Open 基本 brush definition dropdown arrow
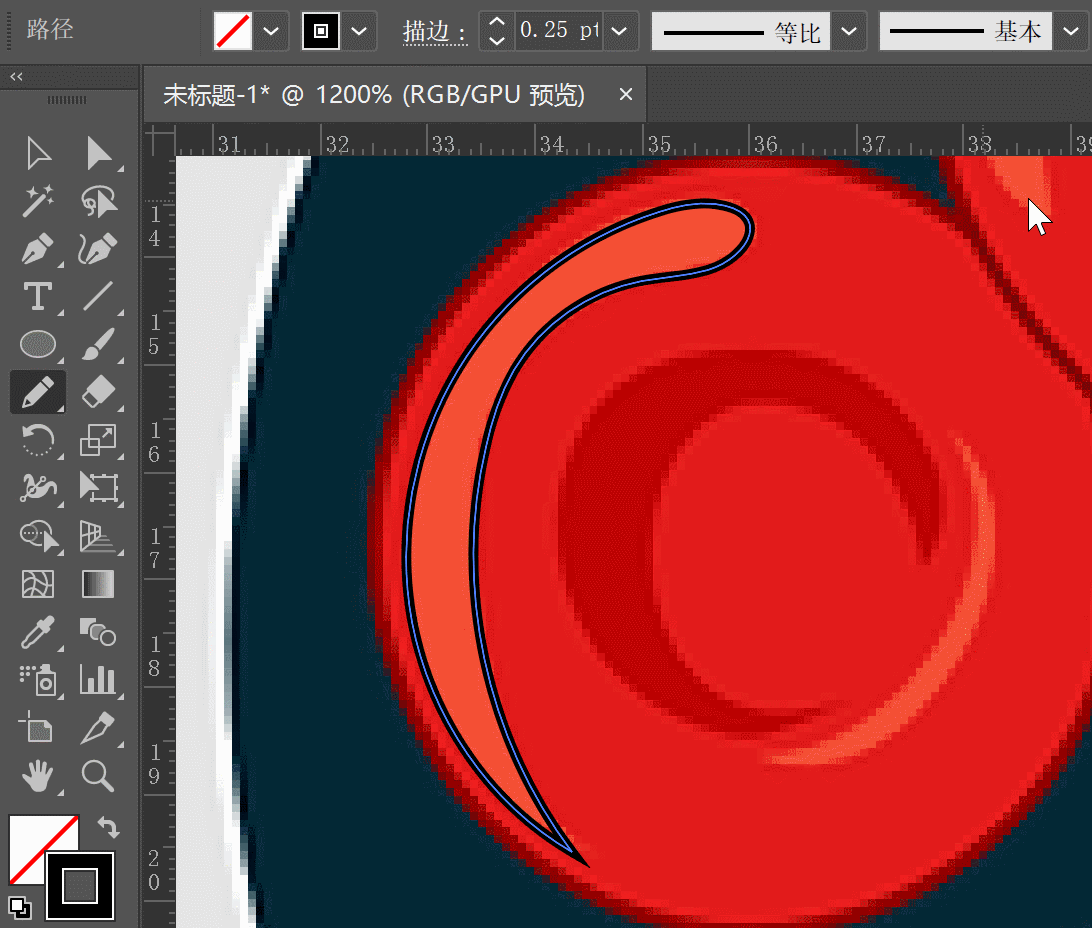1092x928 pixels. [1070, 31]
